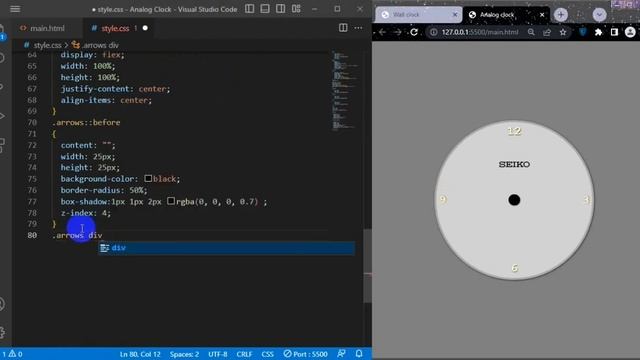Viewport: 640px width, 360px height.
Task: View site information icon in address bar
Action: pyautogui.click(x=433, y=32)
